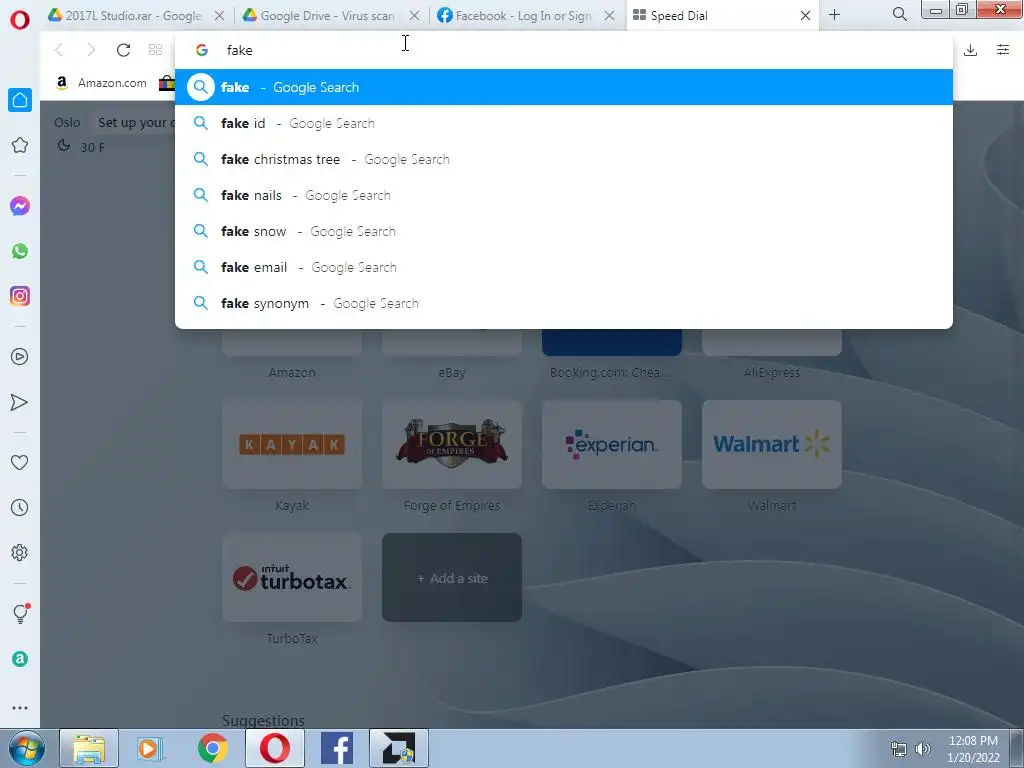The width and height of the screenshot is (1024, 768).
Task: Close the Facebook Log In tab
Action: click(609, 16)
